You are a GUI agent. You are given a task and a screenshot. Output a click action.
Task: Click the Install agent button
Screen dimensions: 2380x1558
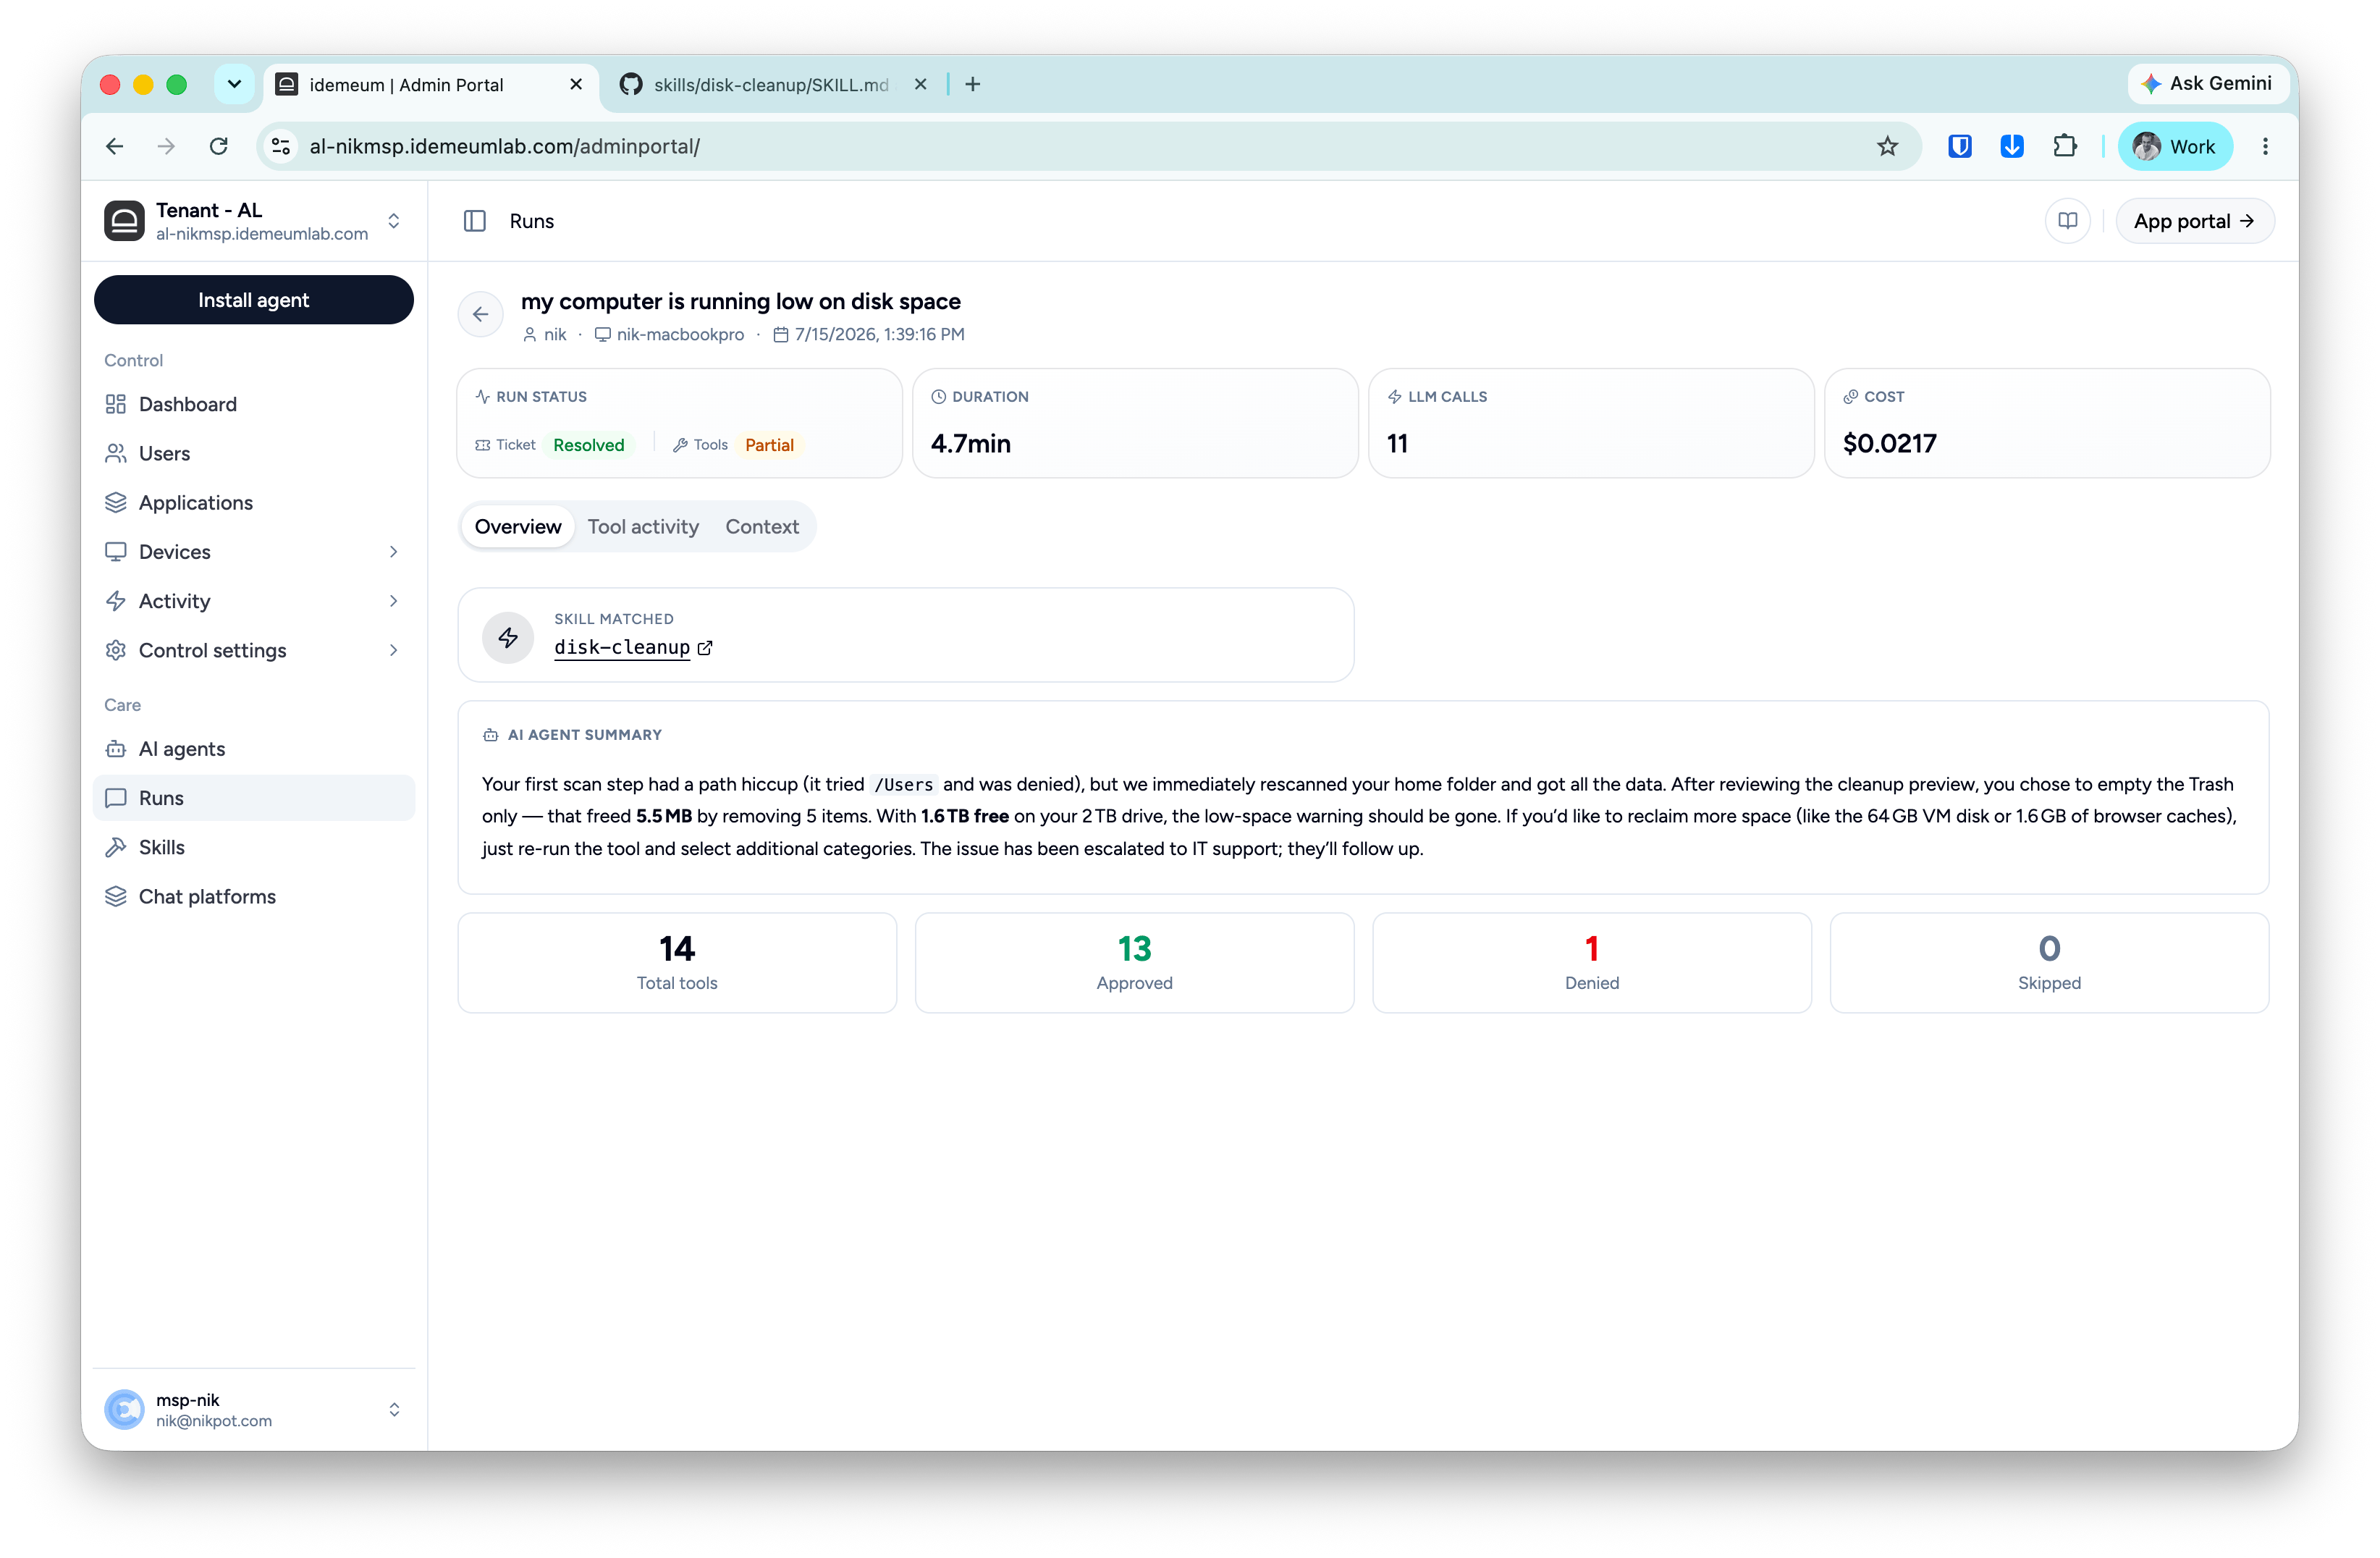tap(254, 300)
